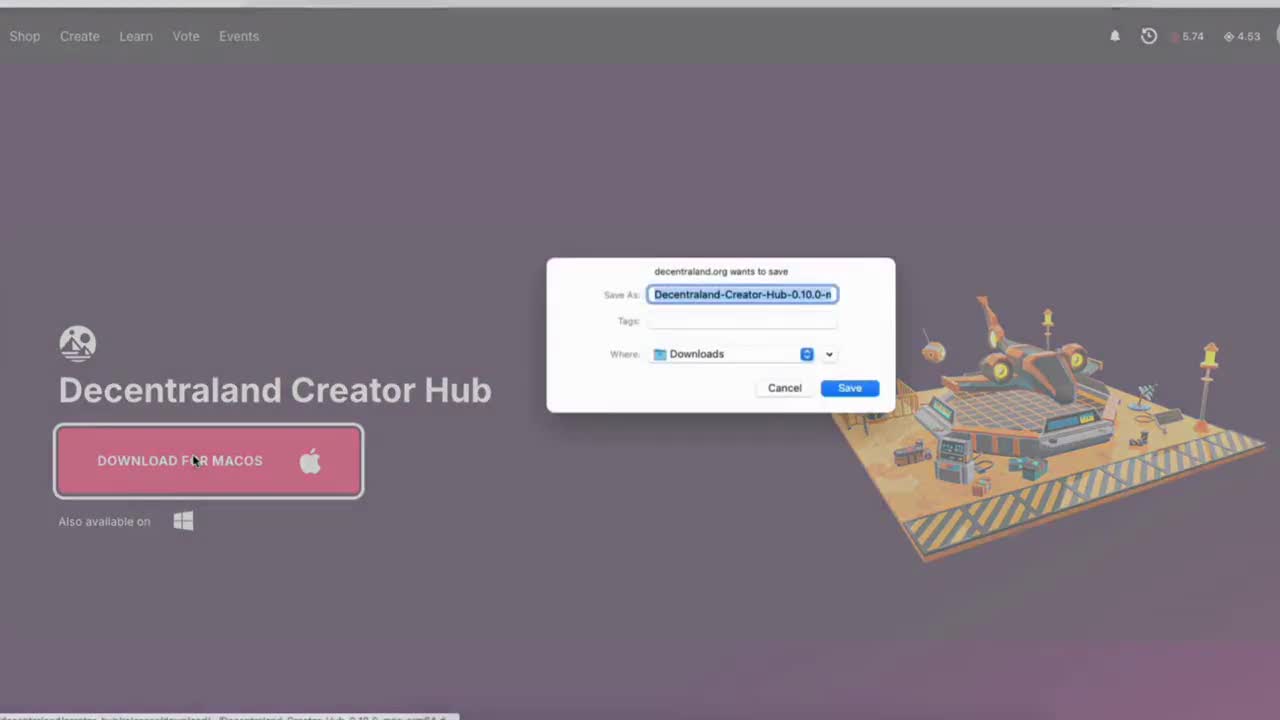Expand the save dialog with the chevron arrow
The width and height of the screenshot is (1280, 720).
[x=829, y=354]
